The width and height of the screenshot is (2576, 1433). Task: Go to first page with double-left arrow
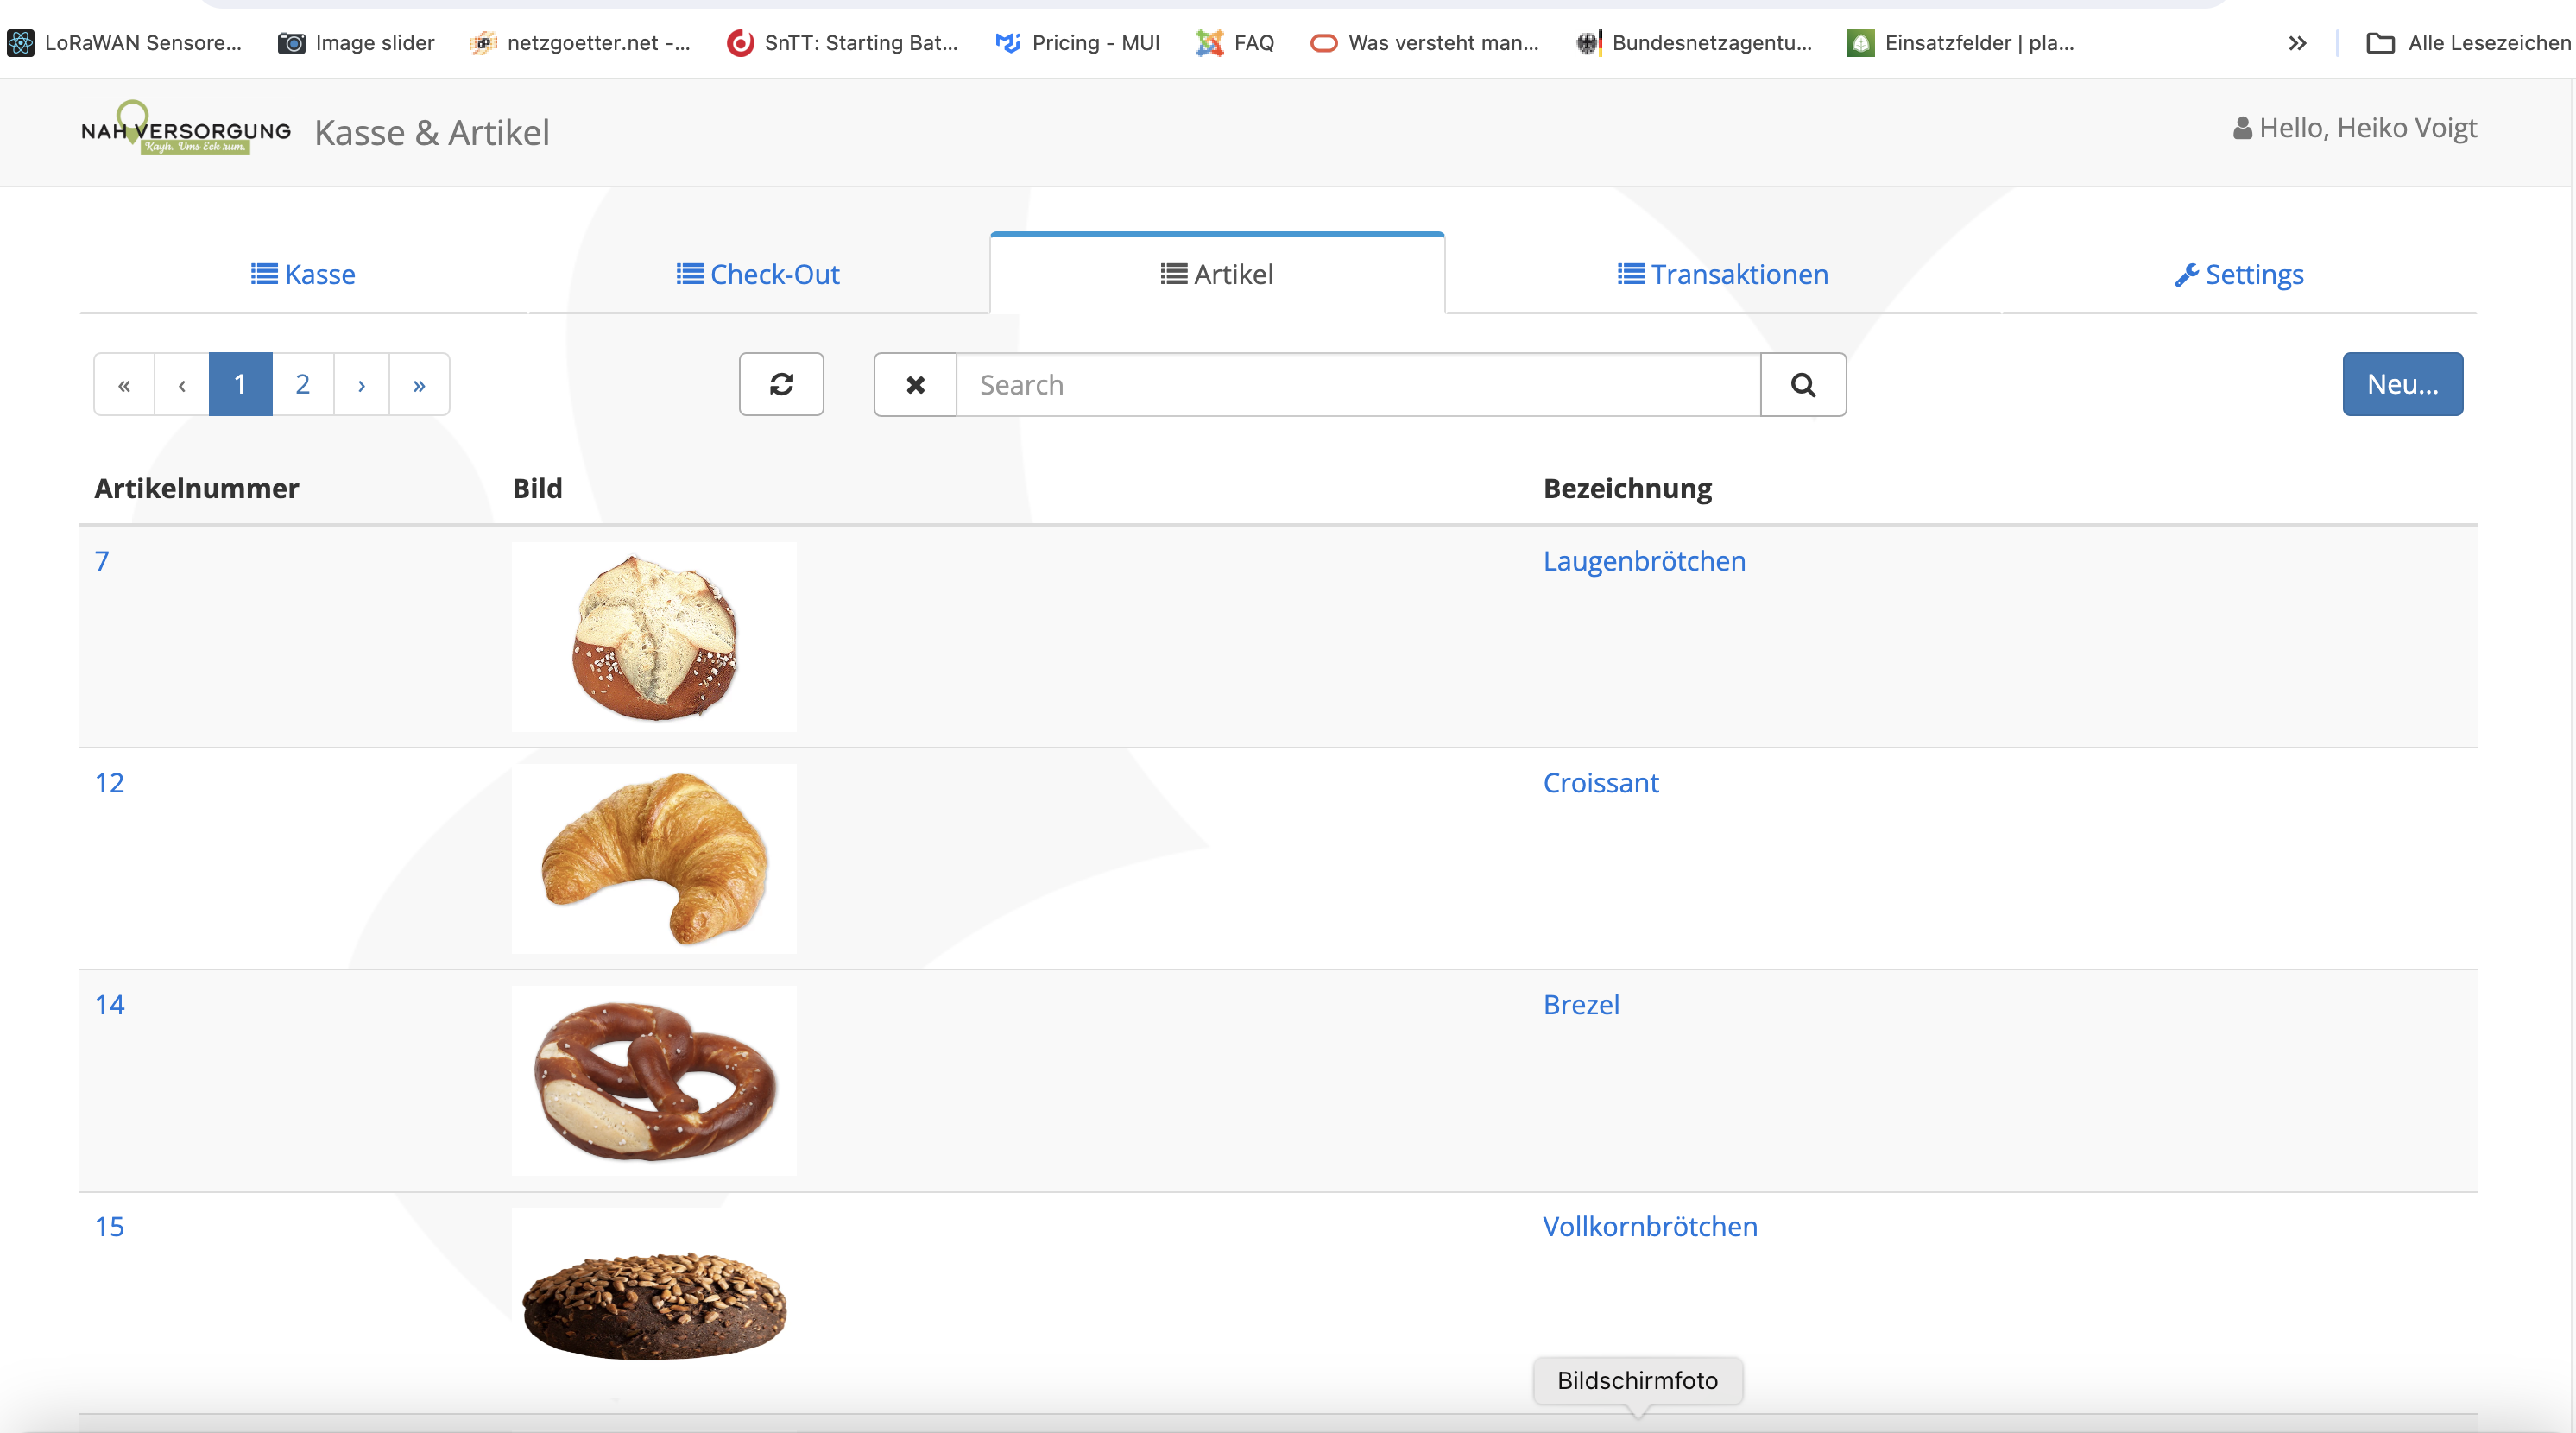coord(124,384)
